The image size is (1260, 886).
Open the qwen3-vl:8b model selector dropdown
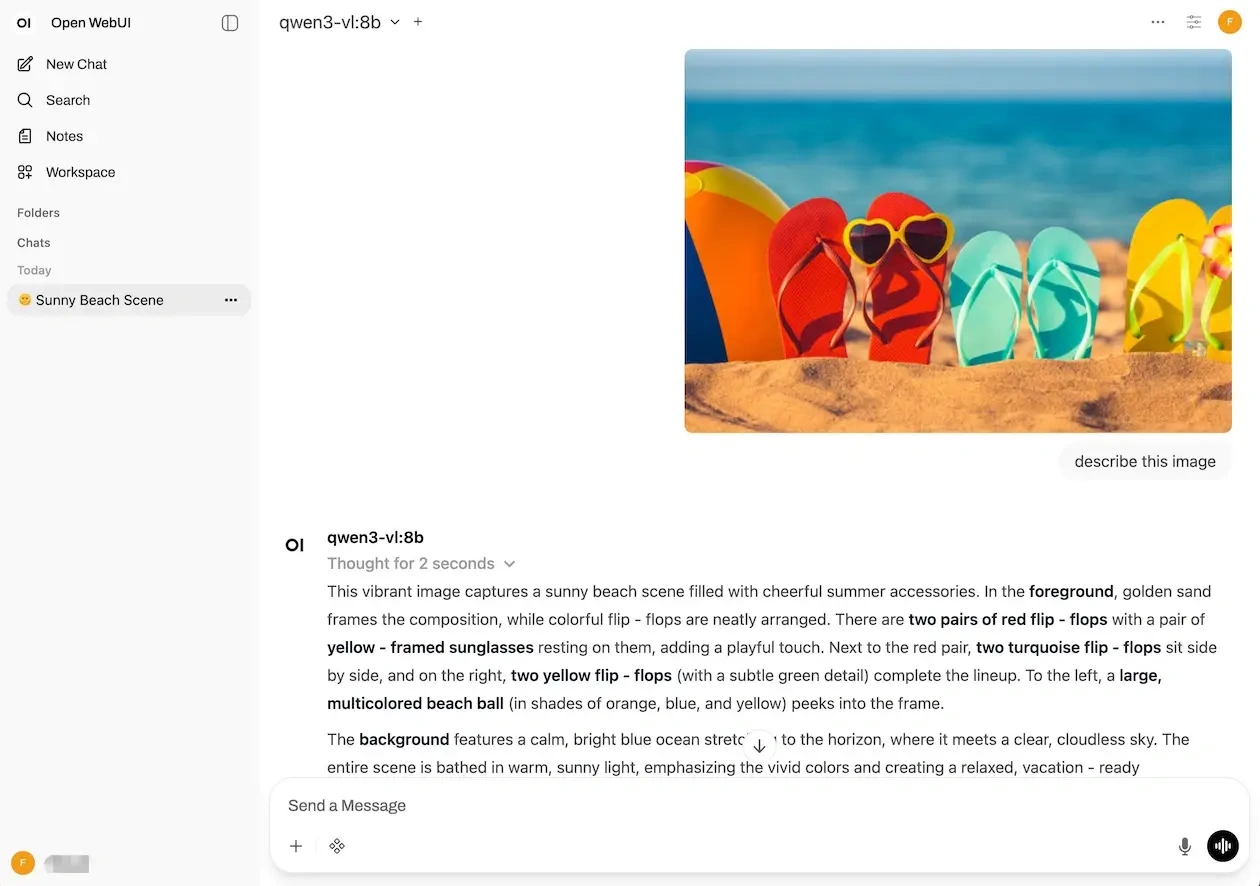340,22
